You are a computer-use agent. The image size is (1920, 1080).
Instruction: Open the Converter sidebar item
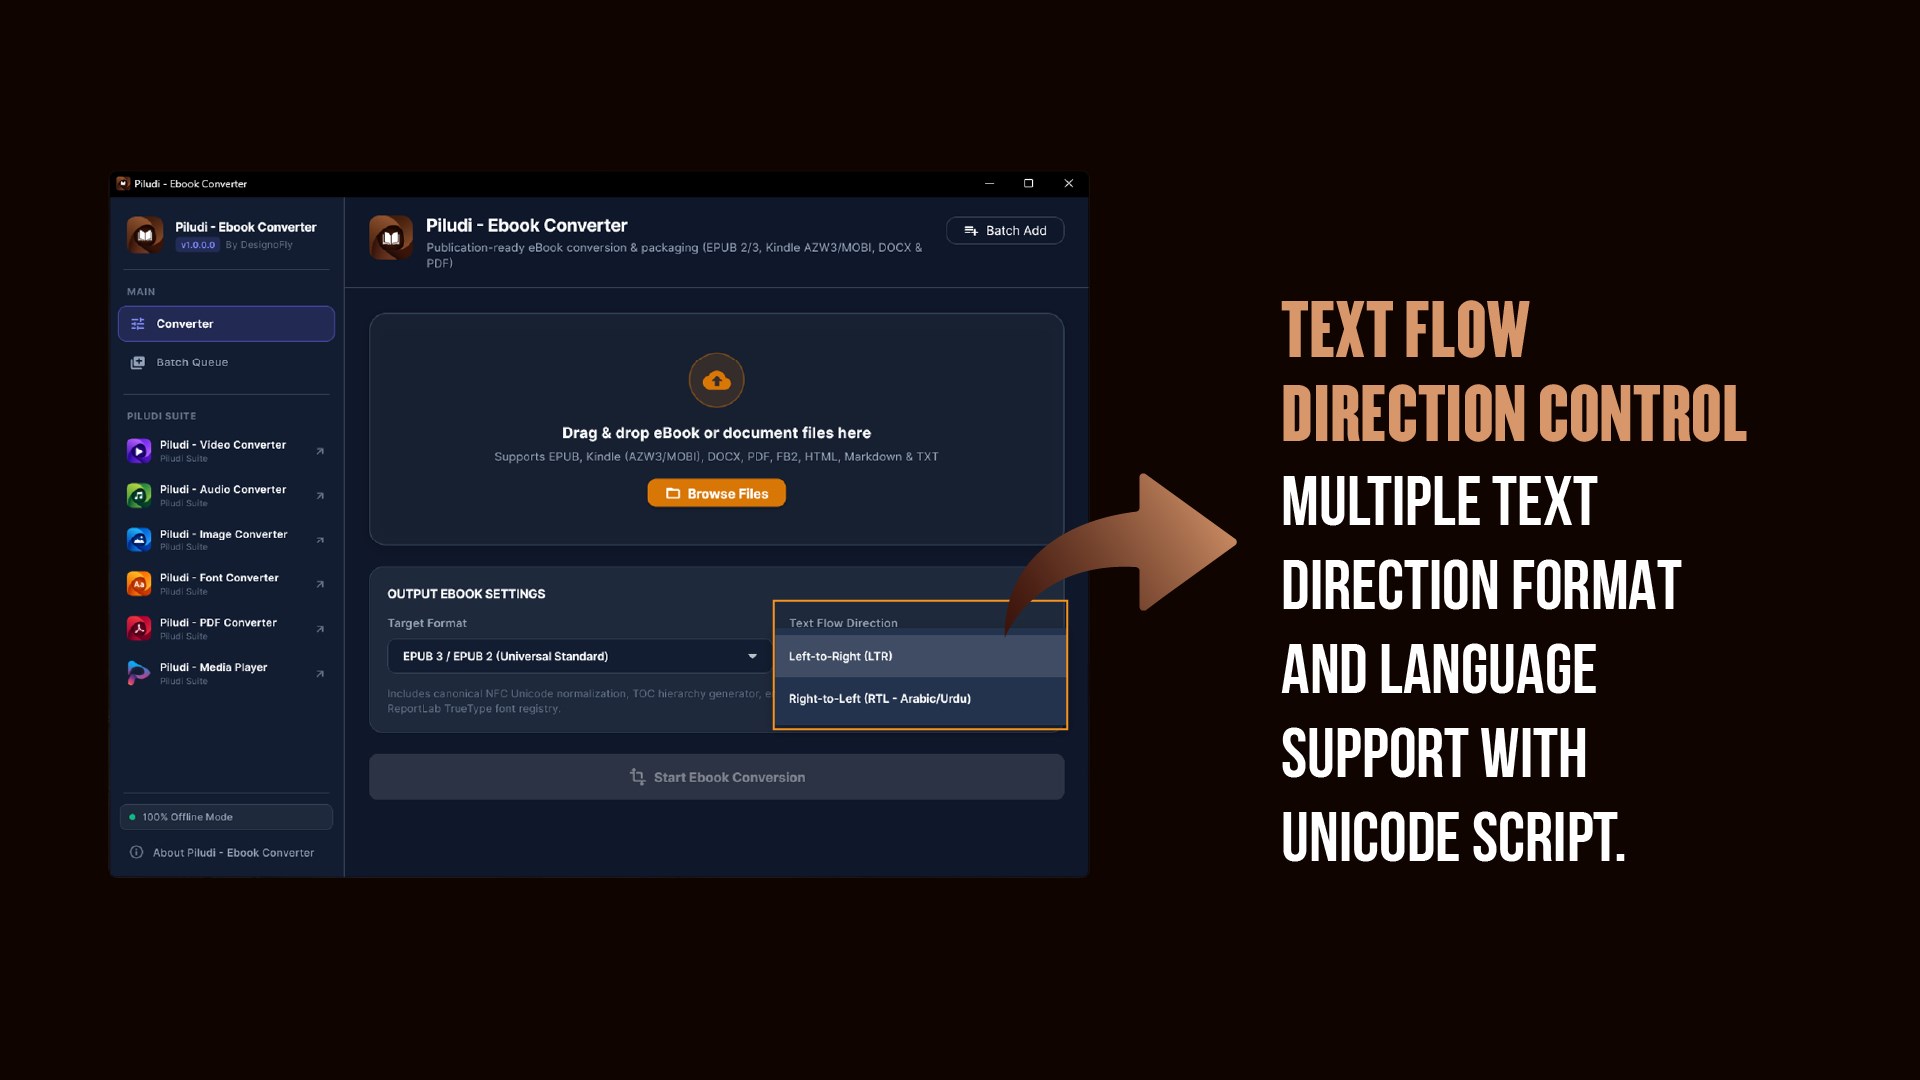tap(226, 324)
